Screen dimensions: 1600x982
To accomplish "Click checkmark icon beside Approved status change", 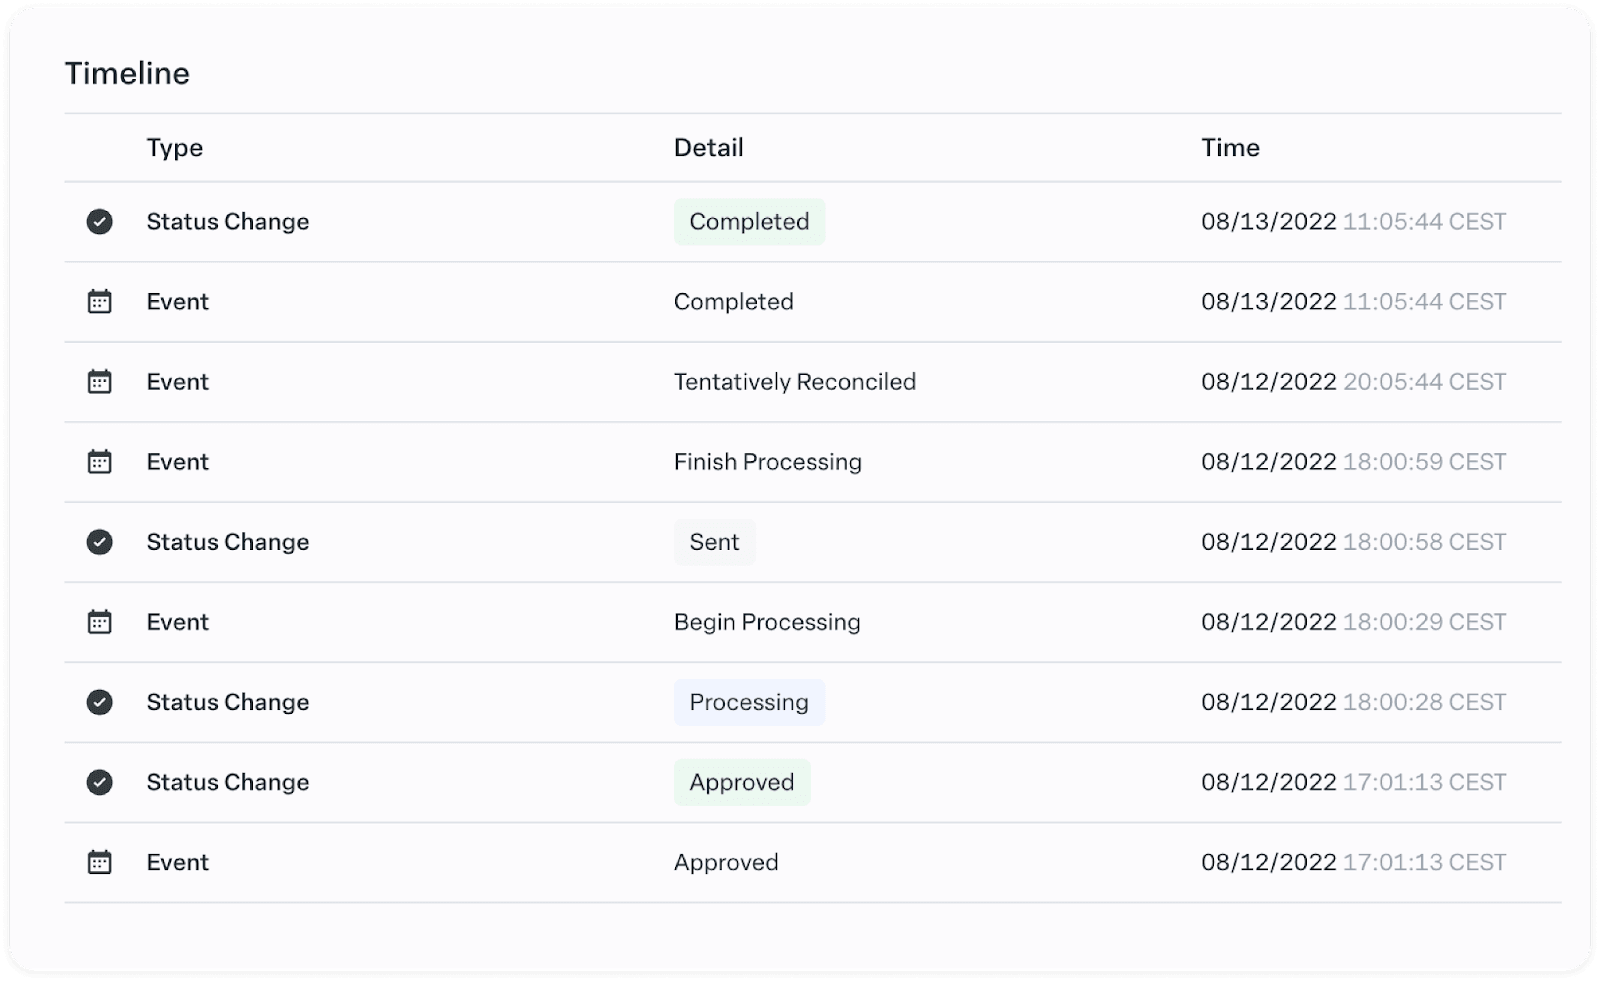I will (99, 782).
